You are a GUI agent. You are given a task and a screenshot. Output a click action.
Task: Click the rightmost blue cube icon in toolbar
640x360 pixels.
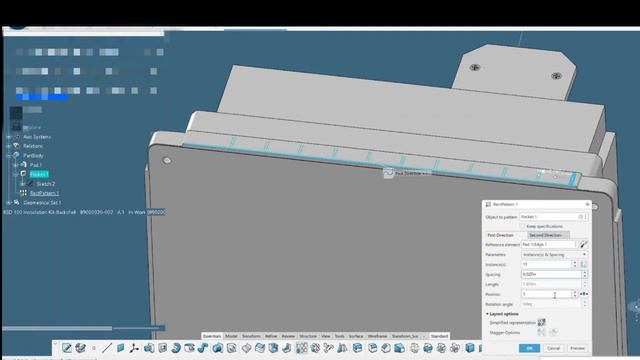pos(469,348)
